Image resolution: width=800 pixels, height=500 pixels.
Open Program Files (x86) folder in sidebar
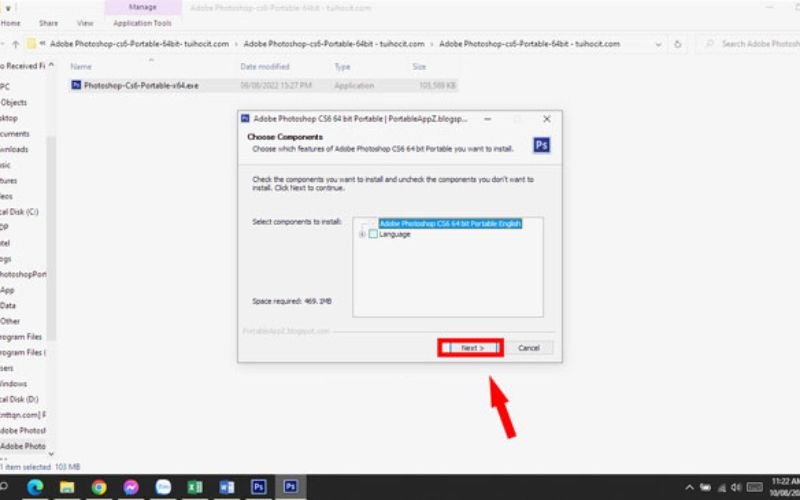23,353
